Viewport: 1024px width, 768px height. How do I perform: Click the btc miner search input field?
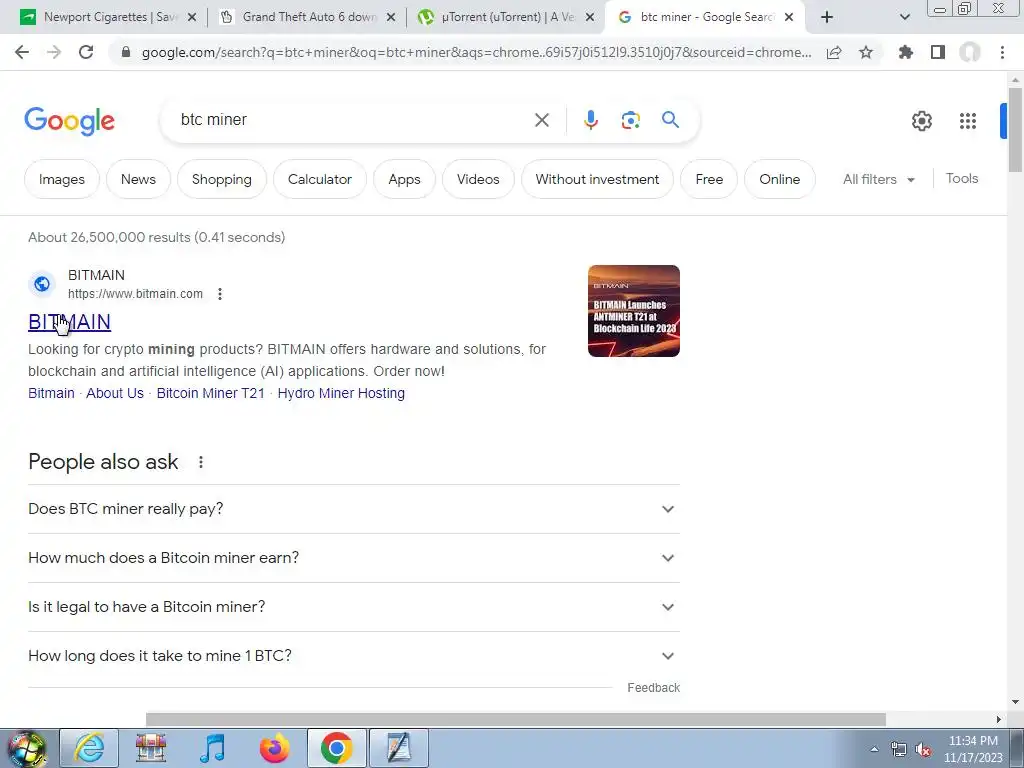click(349, 120)
